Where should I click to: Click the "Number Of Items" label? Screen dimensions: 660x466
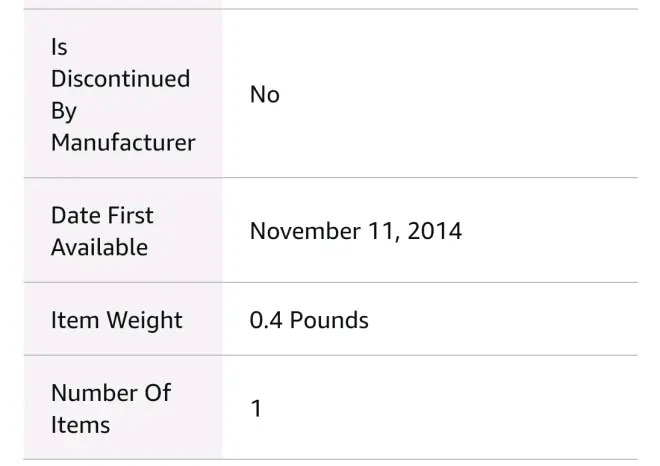[110, 409]
